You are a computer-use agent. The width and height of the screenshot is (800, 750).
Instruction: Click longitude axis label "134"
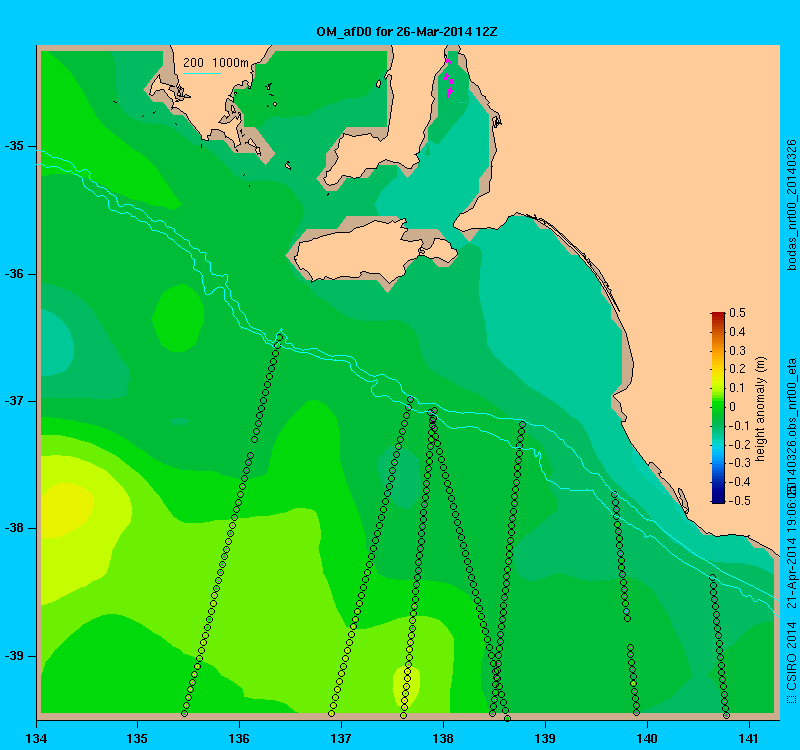tap(37, 739)
